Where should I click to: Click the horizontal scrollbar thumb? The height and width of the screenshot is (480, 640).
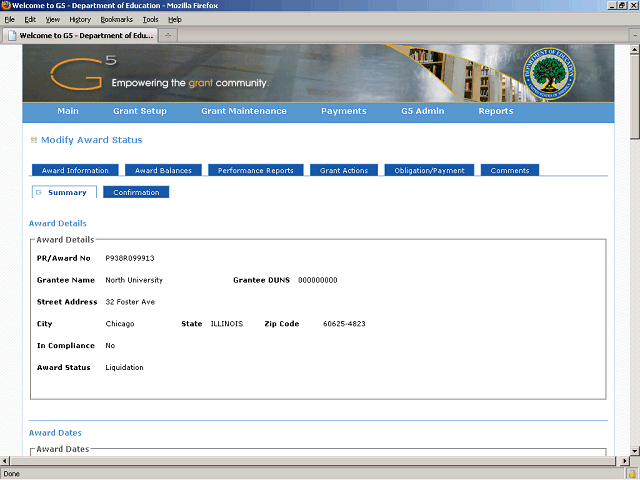point(313,461)
